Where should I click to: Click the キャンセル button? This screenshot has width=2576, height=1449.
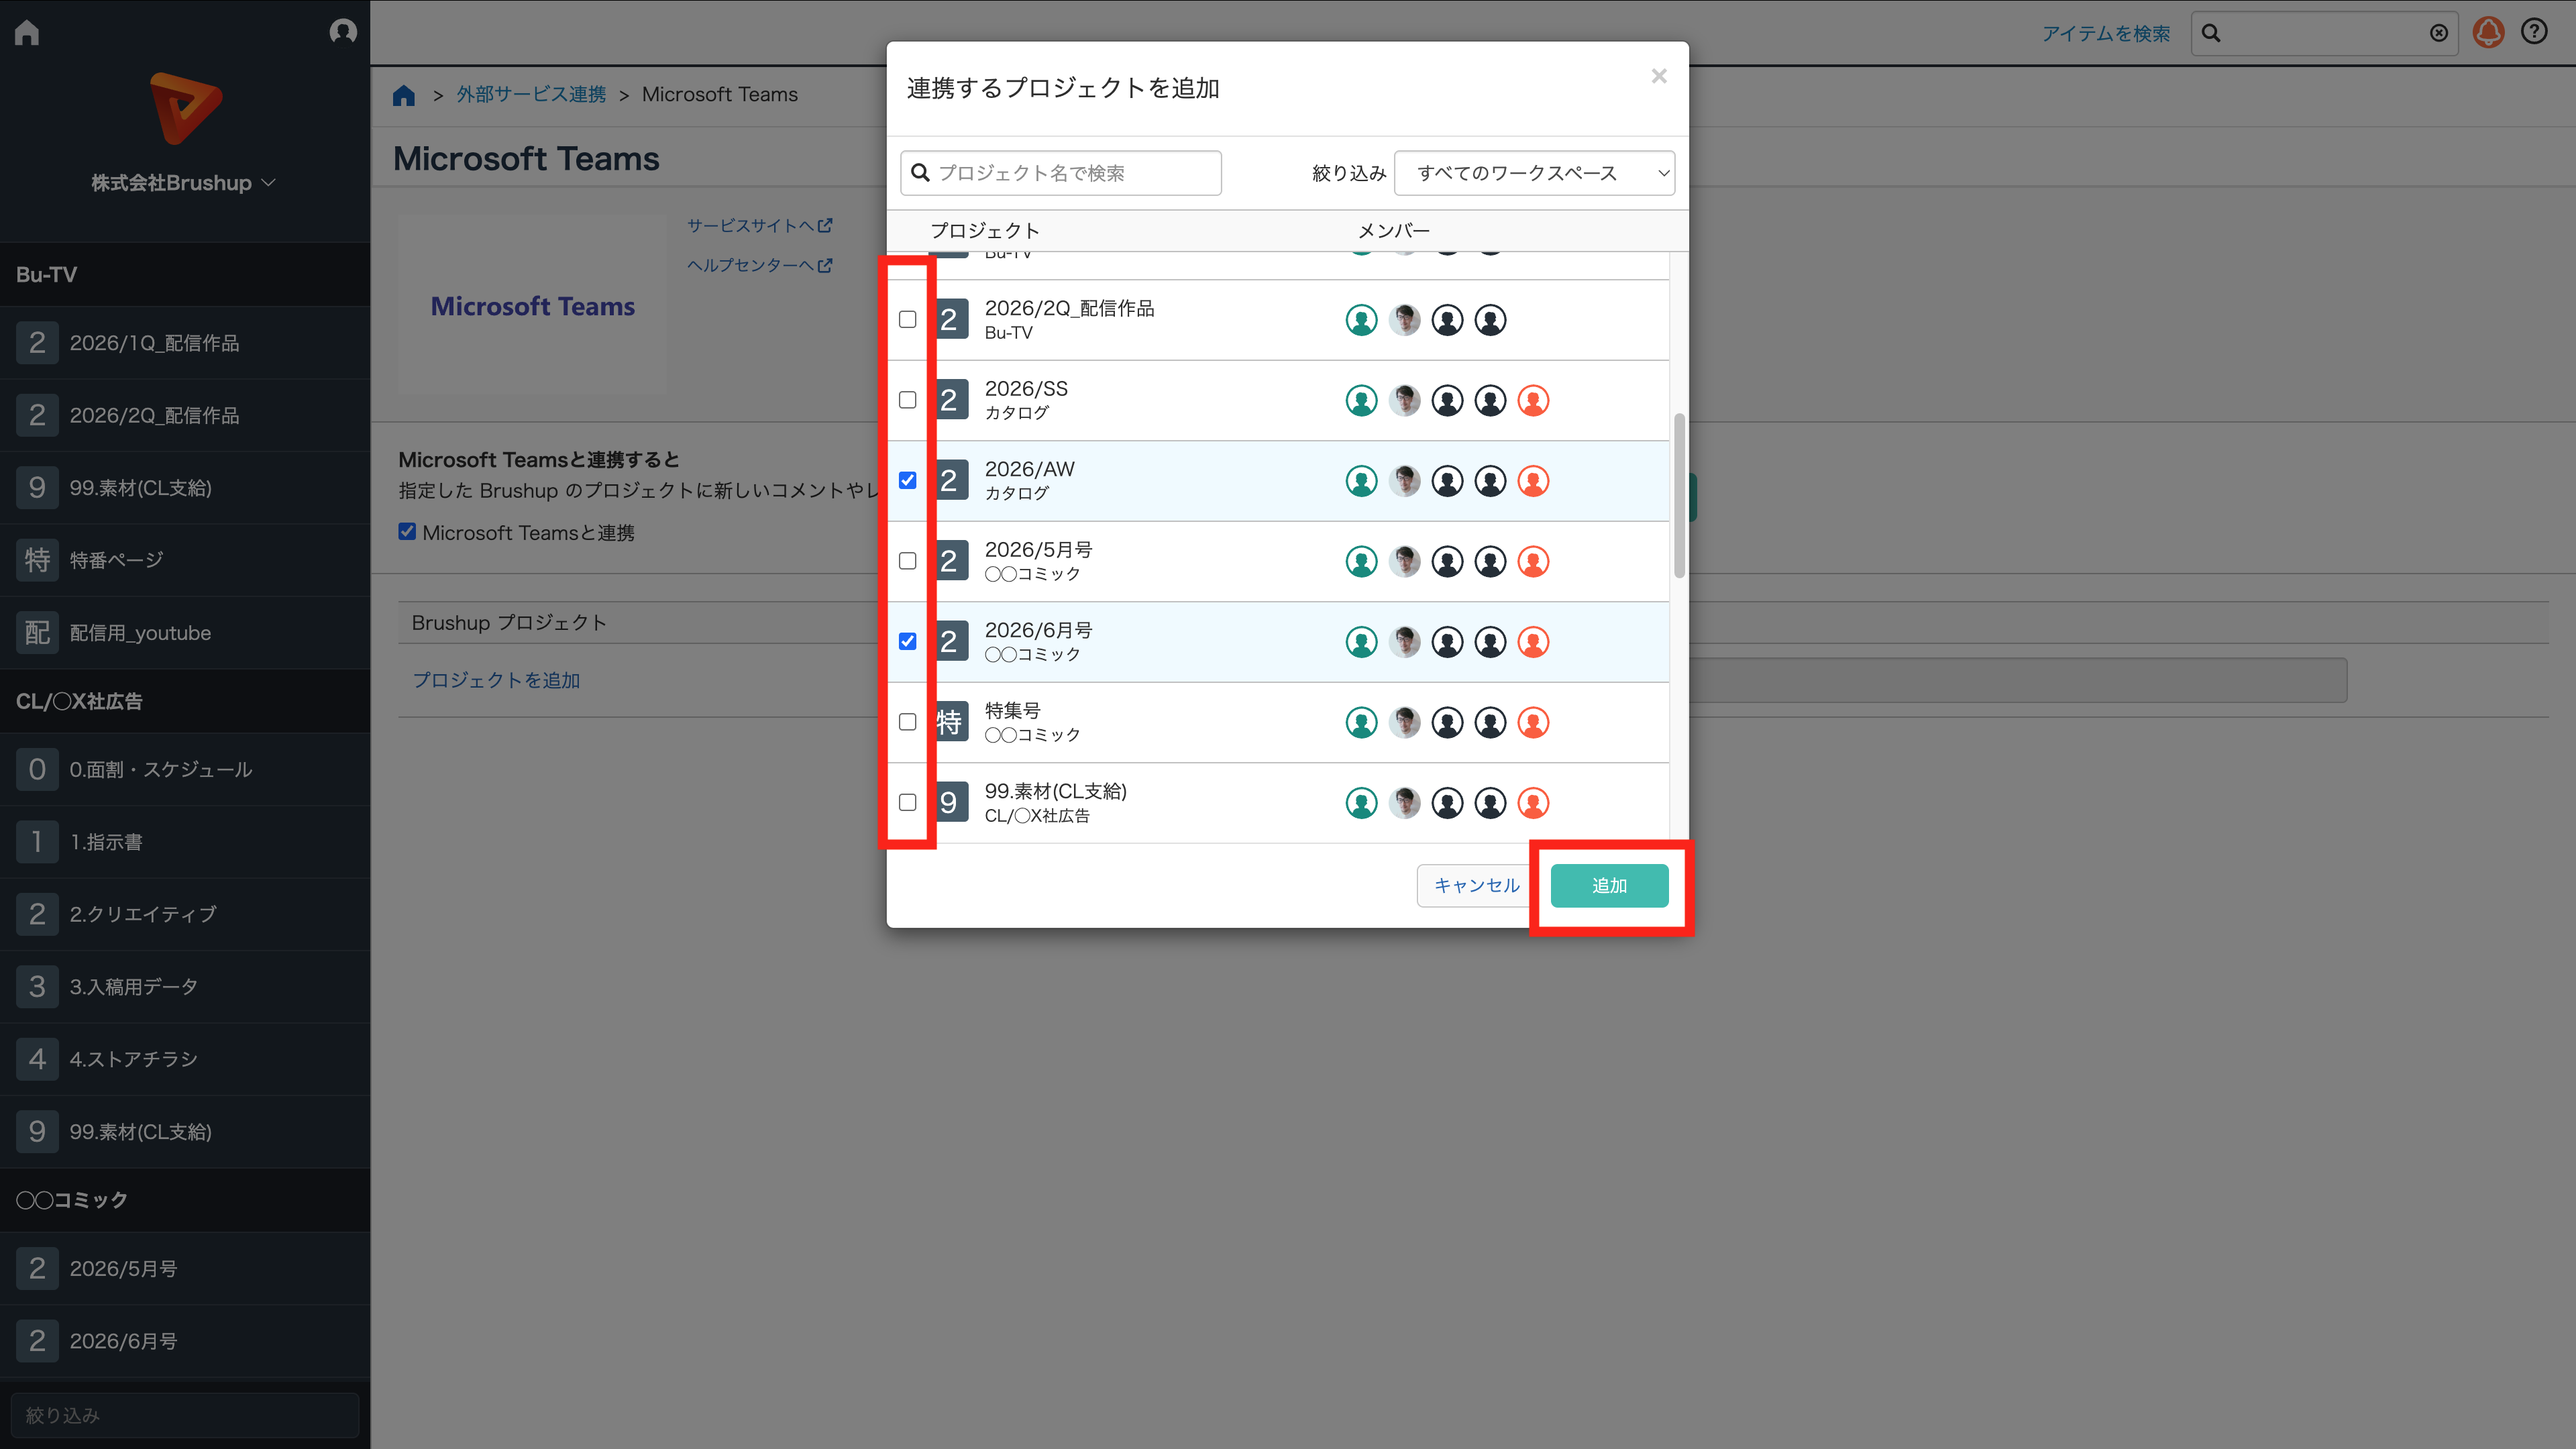pos(1476,886)
